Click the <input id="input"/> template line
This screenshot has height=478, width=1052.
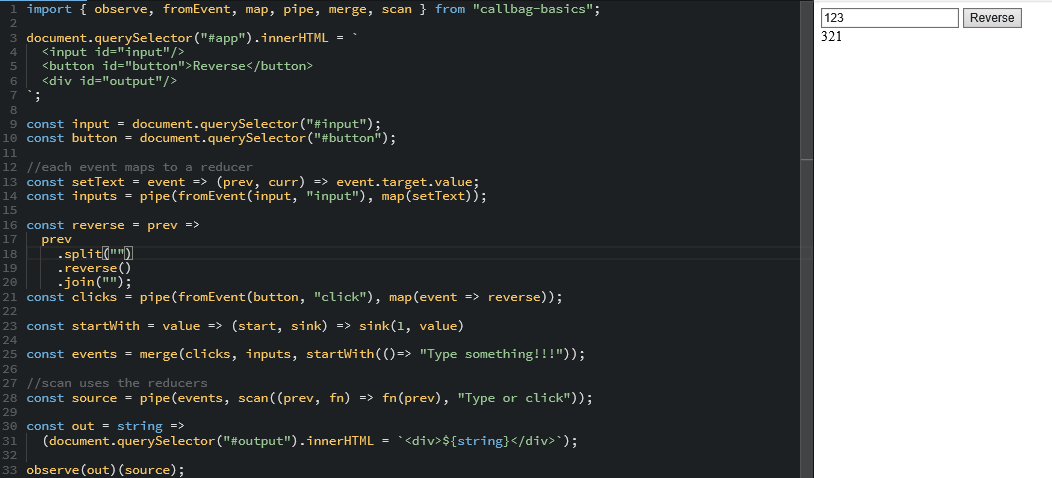pyautogui.click(x=113, y=52)
